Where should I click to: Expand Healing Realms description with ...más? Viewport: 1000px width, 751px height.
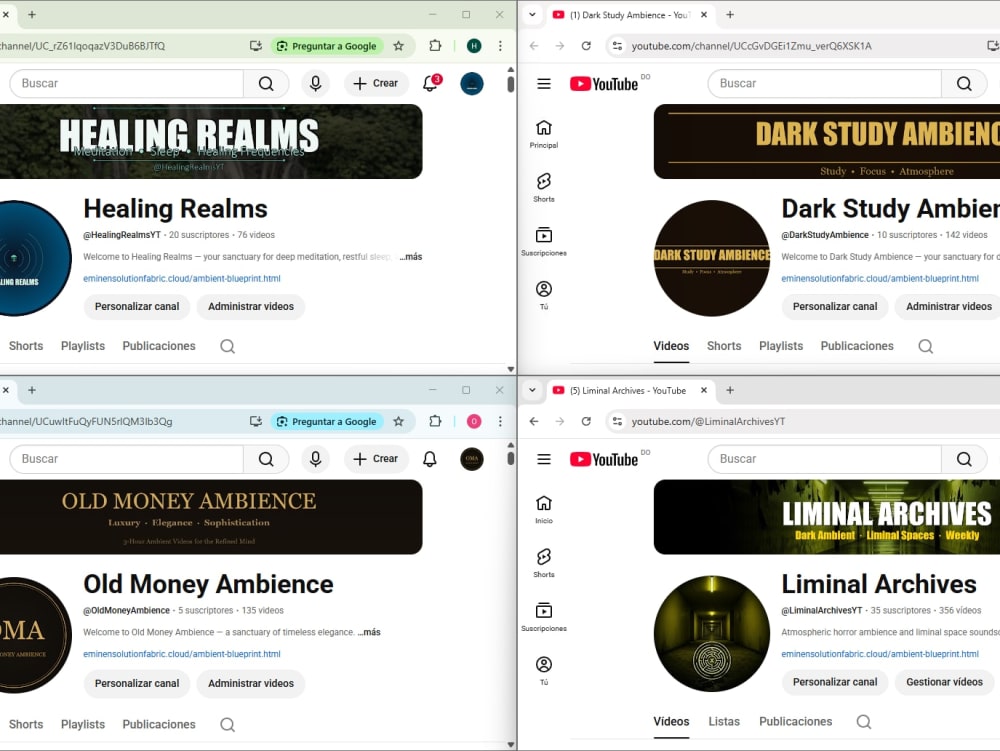[x=411, y=257]
